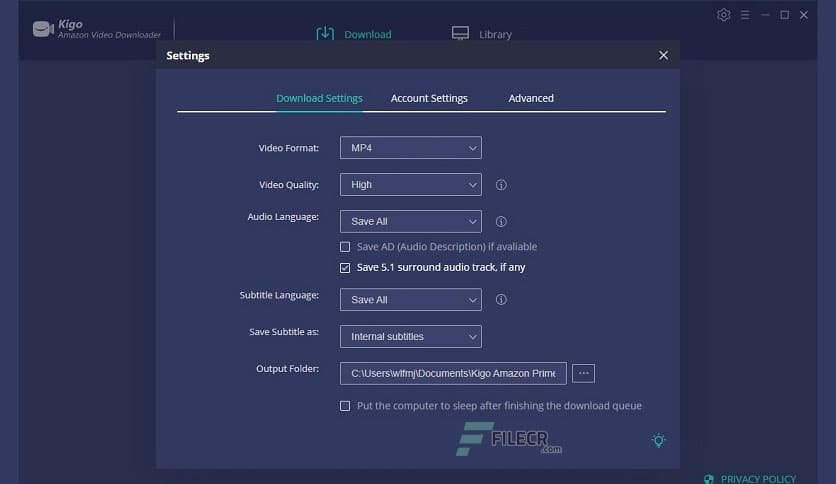The image size is (836, 484).
Task: Open the gear settings icon in title bar
Action: pyautogui.click(x=724, y=15)
